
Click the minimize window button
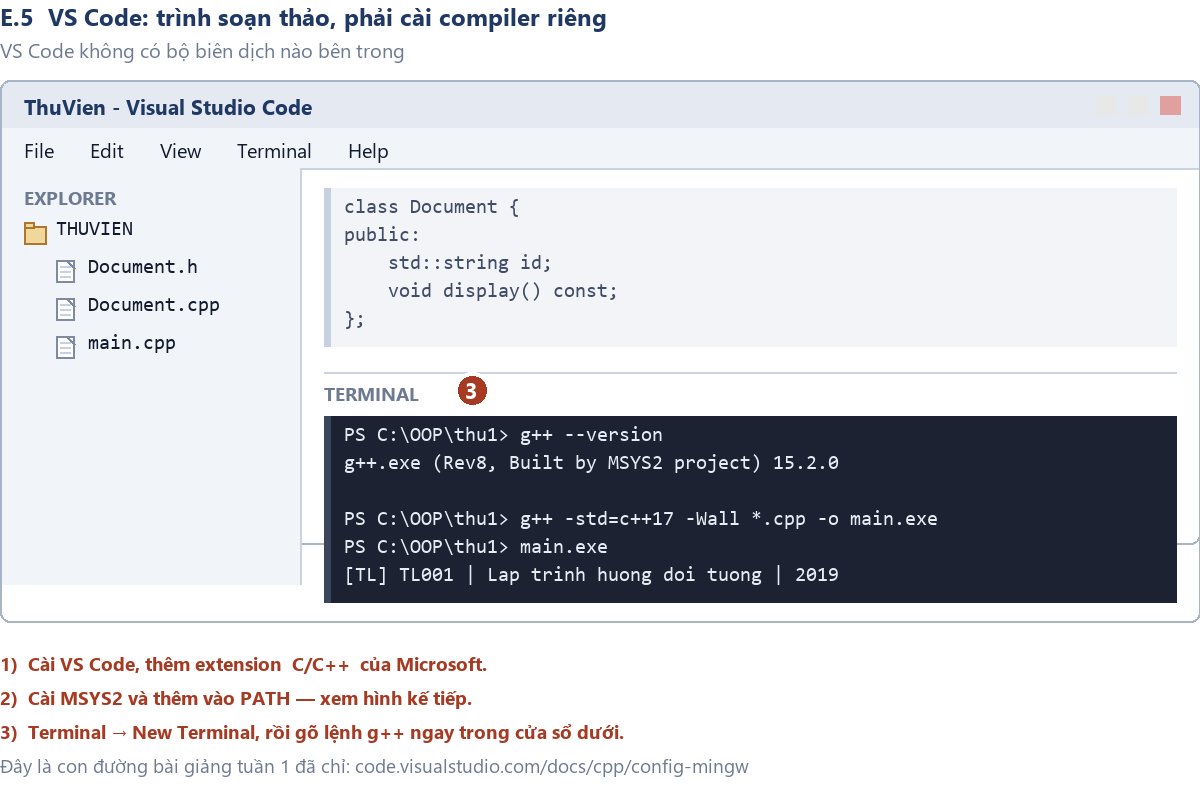pos(1106,106)
